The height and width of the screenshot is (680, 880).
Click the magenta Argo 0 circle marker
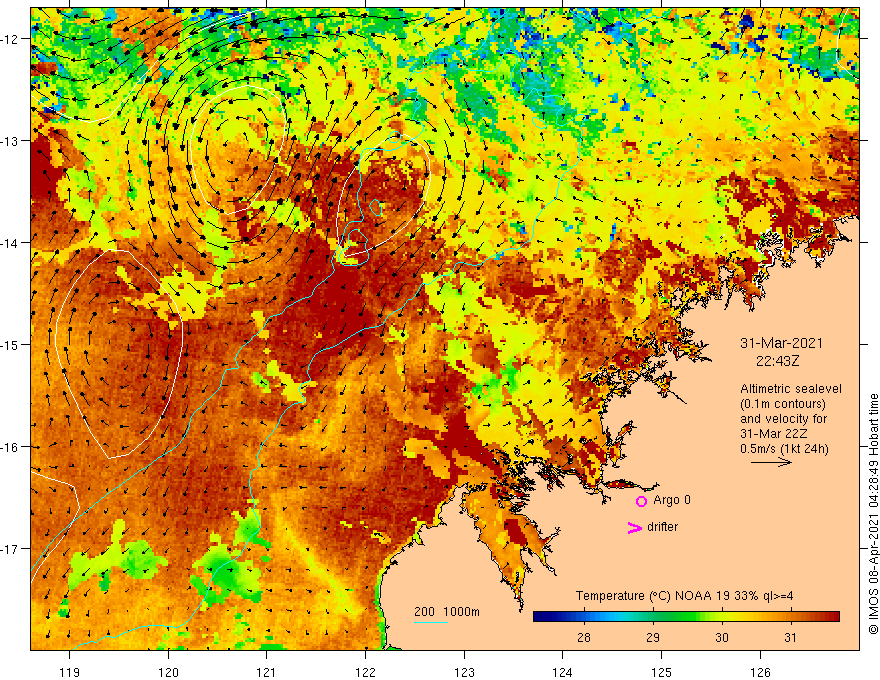click(641, 501)
